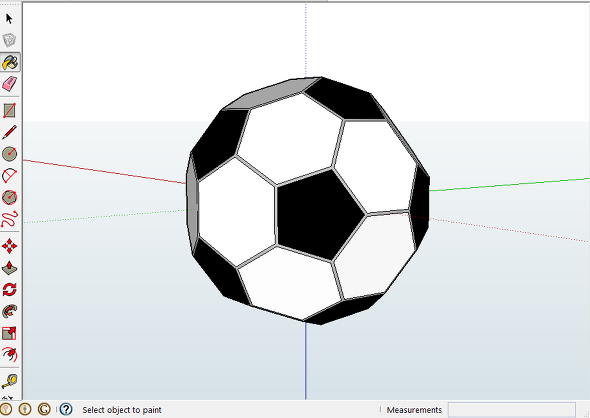
Task: Activate the Paint Bucket tool
Action: pyautogui.click(x=10, y=62)
